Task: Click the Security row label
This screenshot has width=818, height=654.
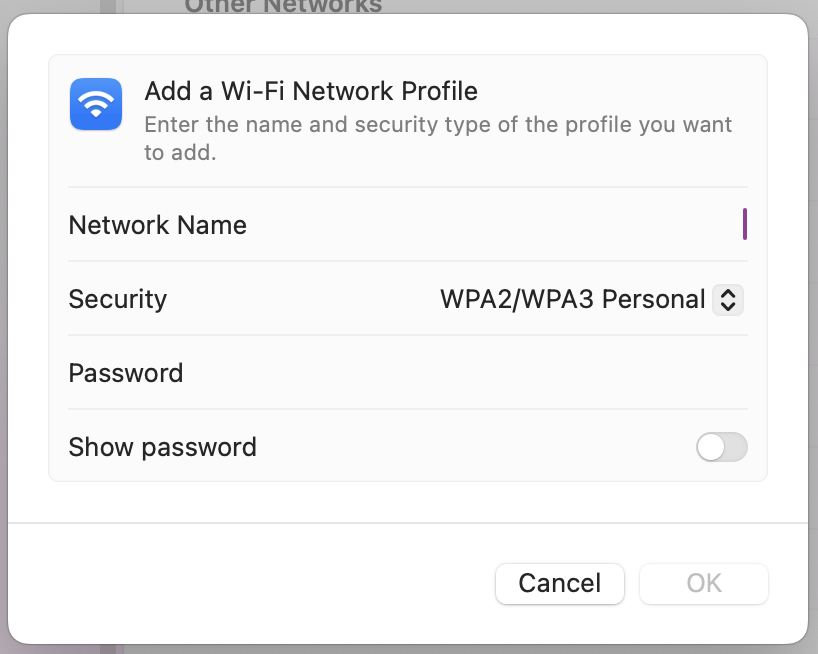Action: pos(117,299)
